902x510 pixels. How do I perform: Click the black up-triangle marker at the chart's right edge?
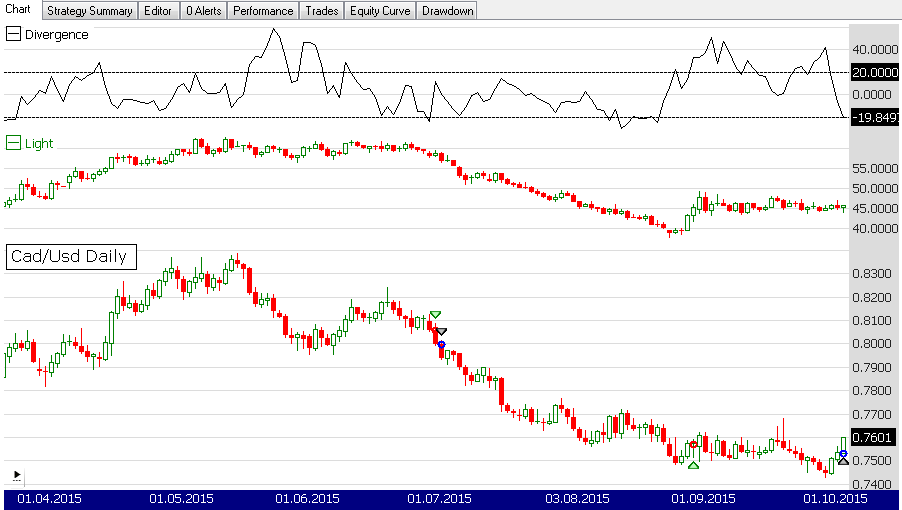tap(843, 461)
